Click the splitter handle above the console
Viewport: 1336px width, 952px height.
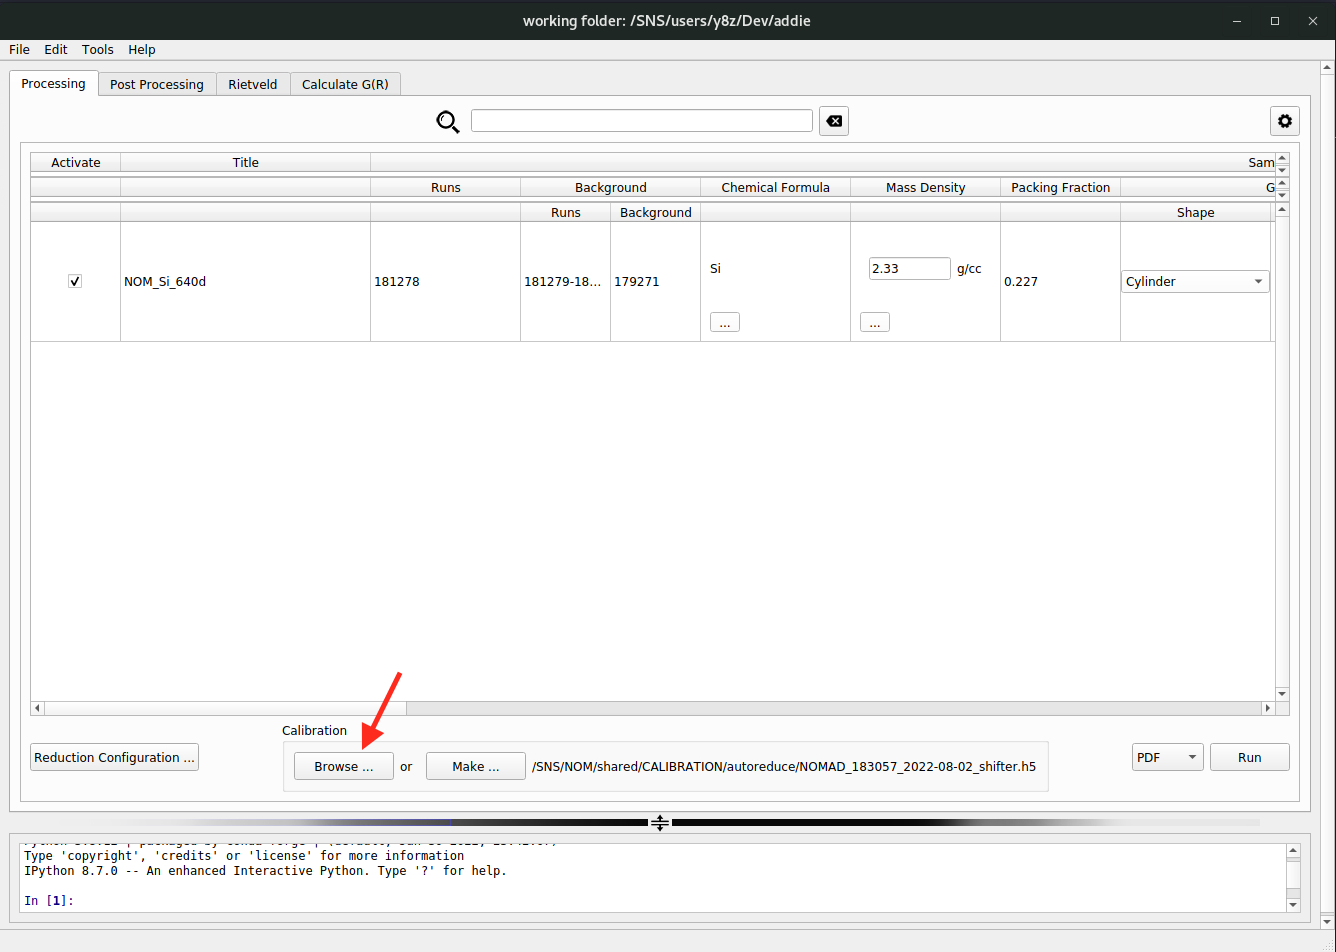(x=660, y=823)
